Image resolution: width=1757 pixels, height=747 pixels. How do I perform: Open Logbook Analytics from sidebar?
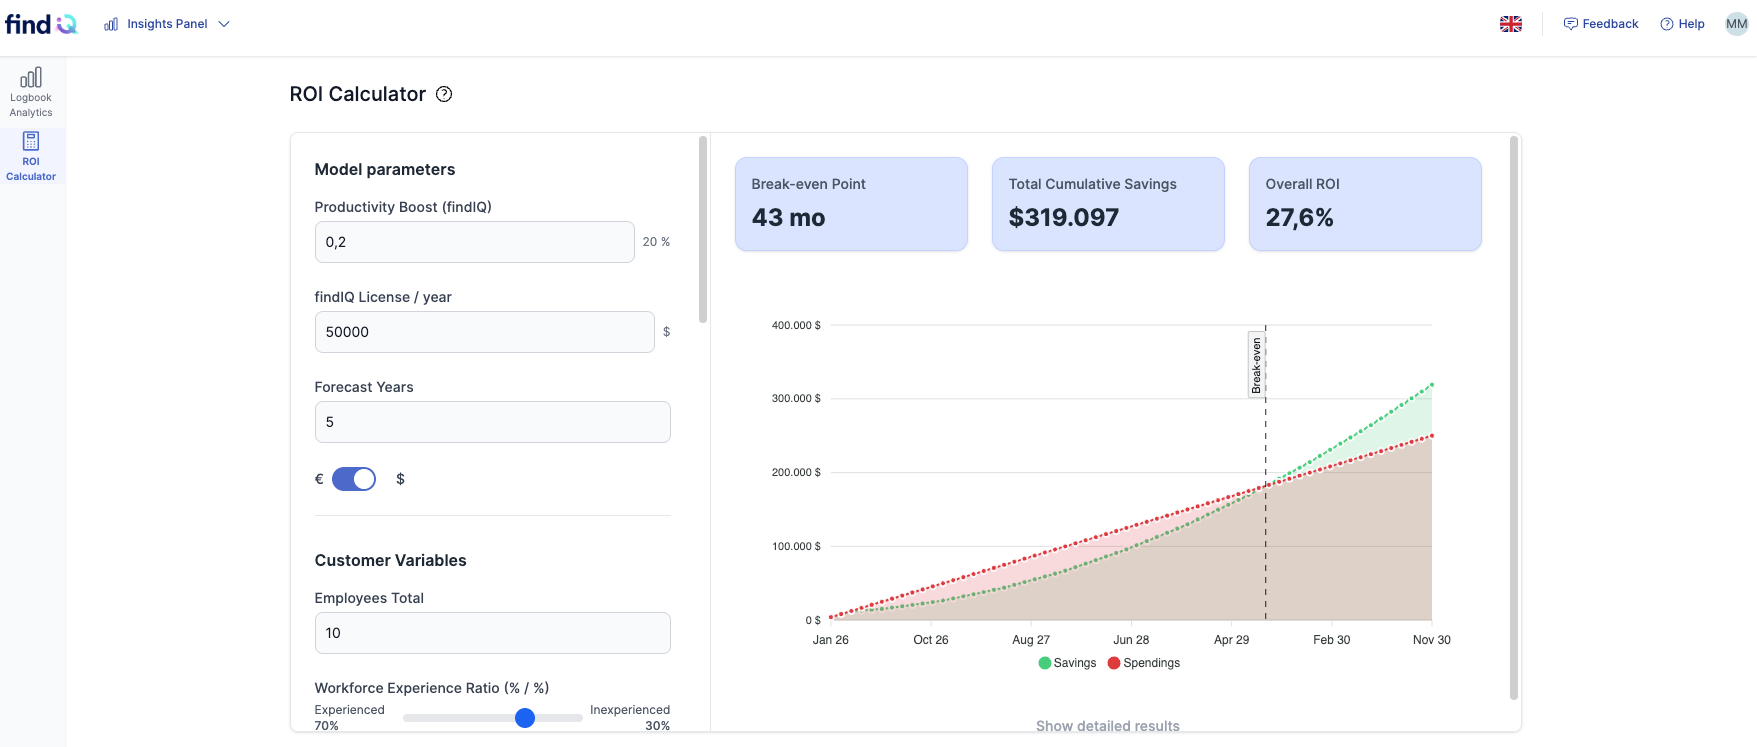coord(31,92)
